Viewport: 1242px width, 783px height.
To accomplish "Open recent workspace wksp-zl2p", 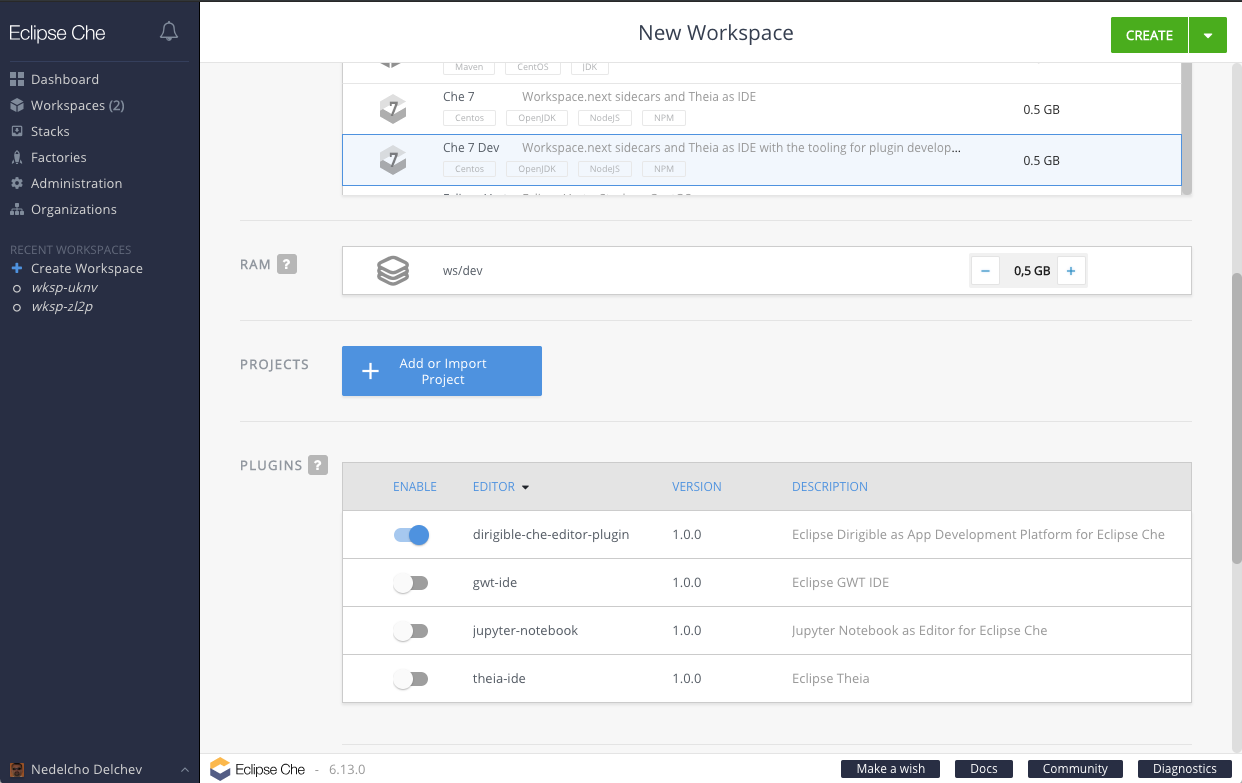I will click(62, 307).
